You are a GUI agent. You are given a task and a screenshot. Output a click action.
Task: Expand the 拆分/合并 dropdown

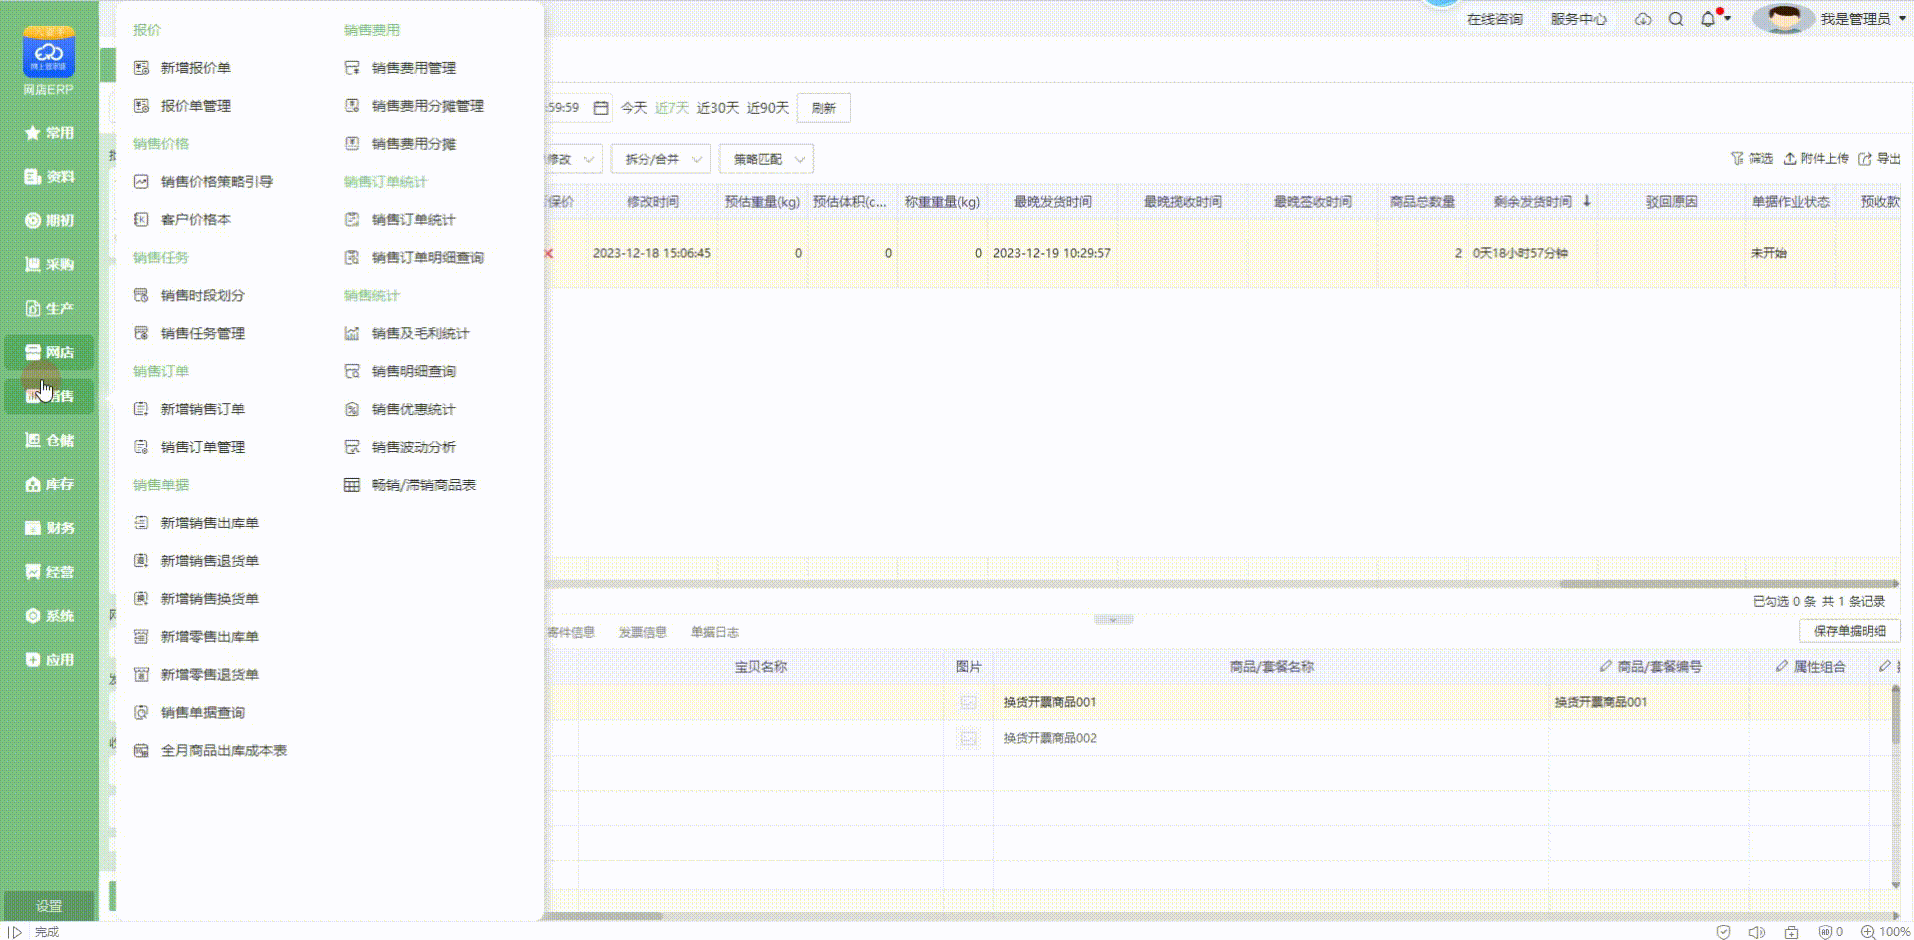660,159
